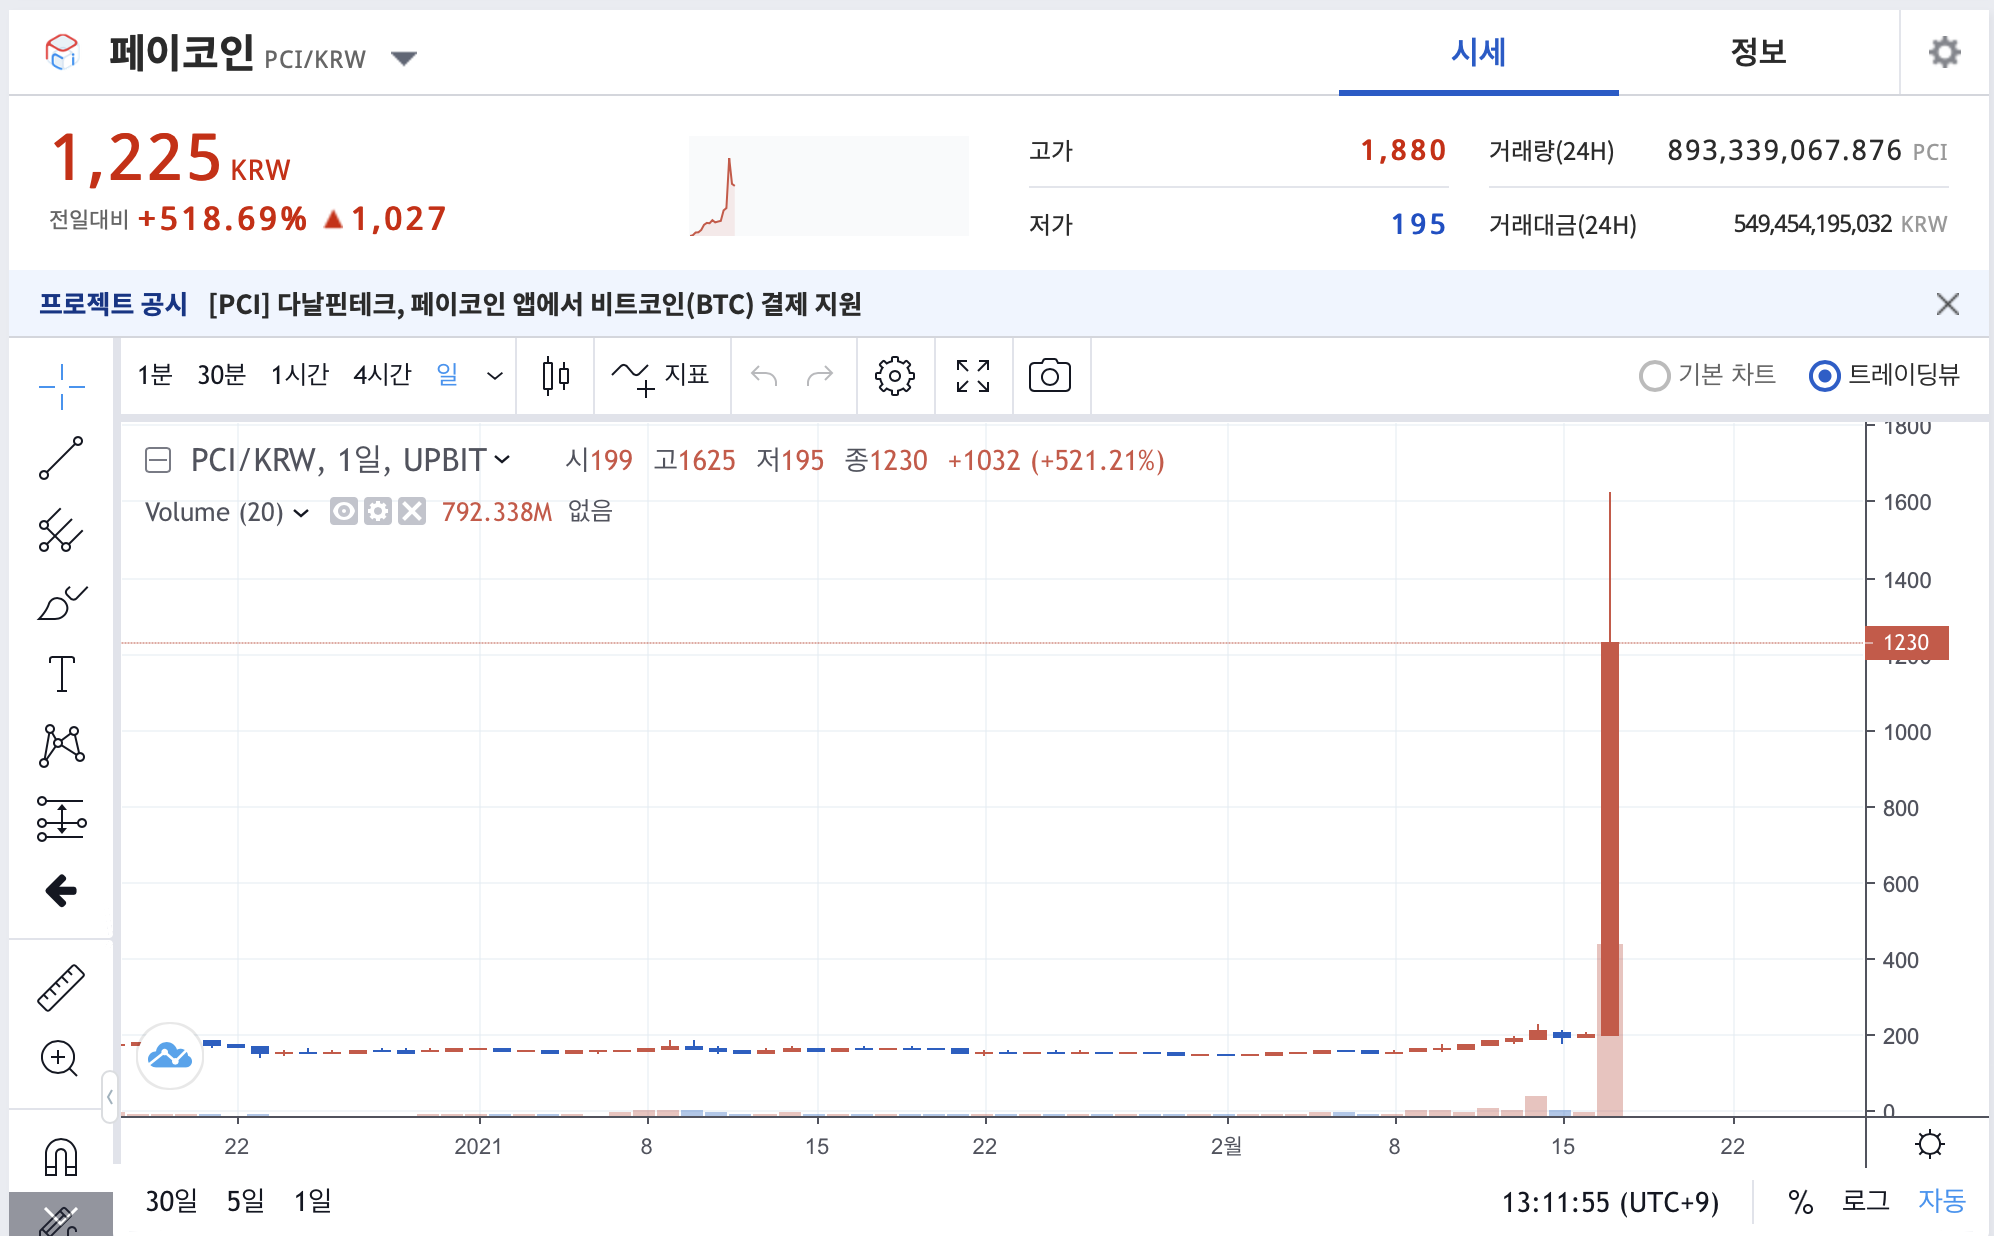The width and height of the screenshot is (1994, 1236).
Task: Select the trend line drawing tool
Action: click(62, 458)
